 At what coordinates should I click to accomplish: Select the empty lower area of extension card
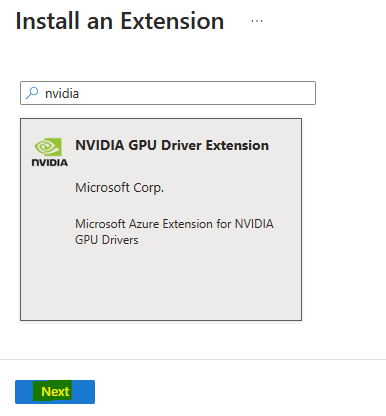(x=161, y=285)
